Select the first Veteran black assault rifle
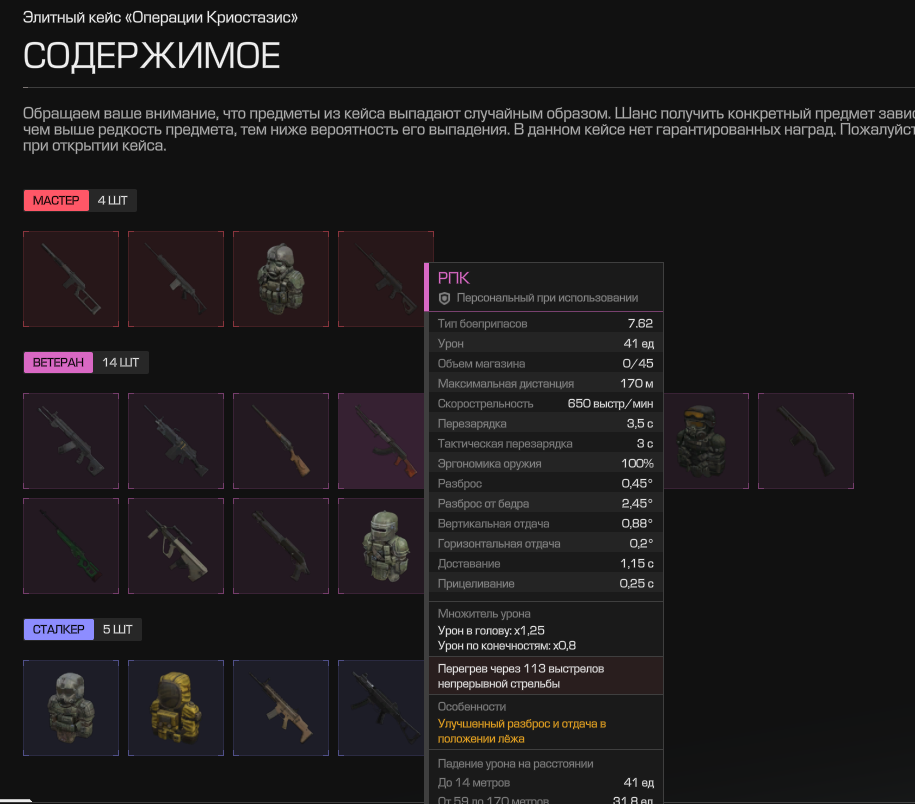 71,441
